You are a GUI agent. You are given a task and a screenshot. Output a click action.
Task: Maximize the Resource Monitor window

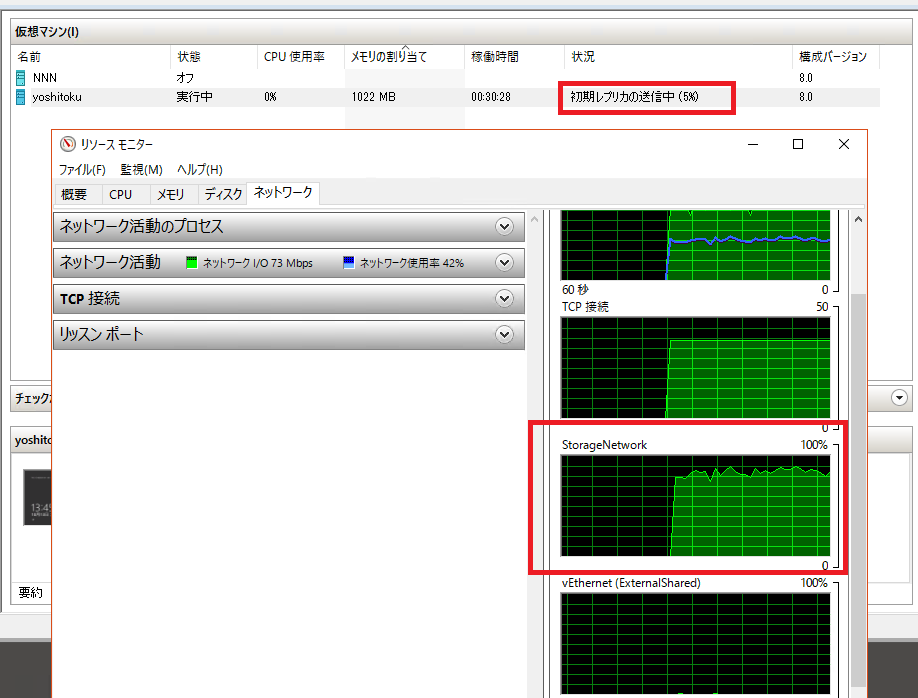tap(798, 144)
